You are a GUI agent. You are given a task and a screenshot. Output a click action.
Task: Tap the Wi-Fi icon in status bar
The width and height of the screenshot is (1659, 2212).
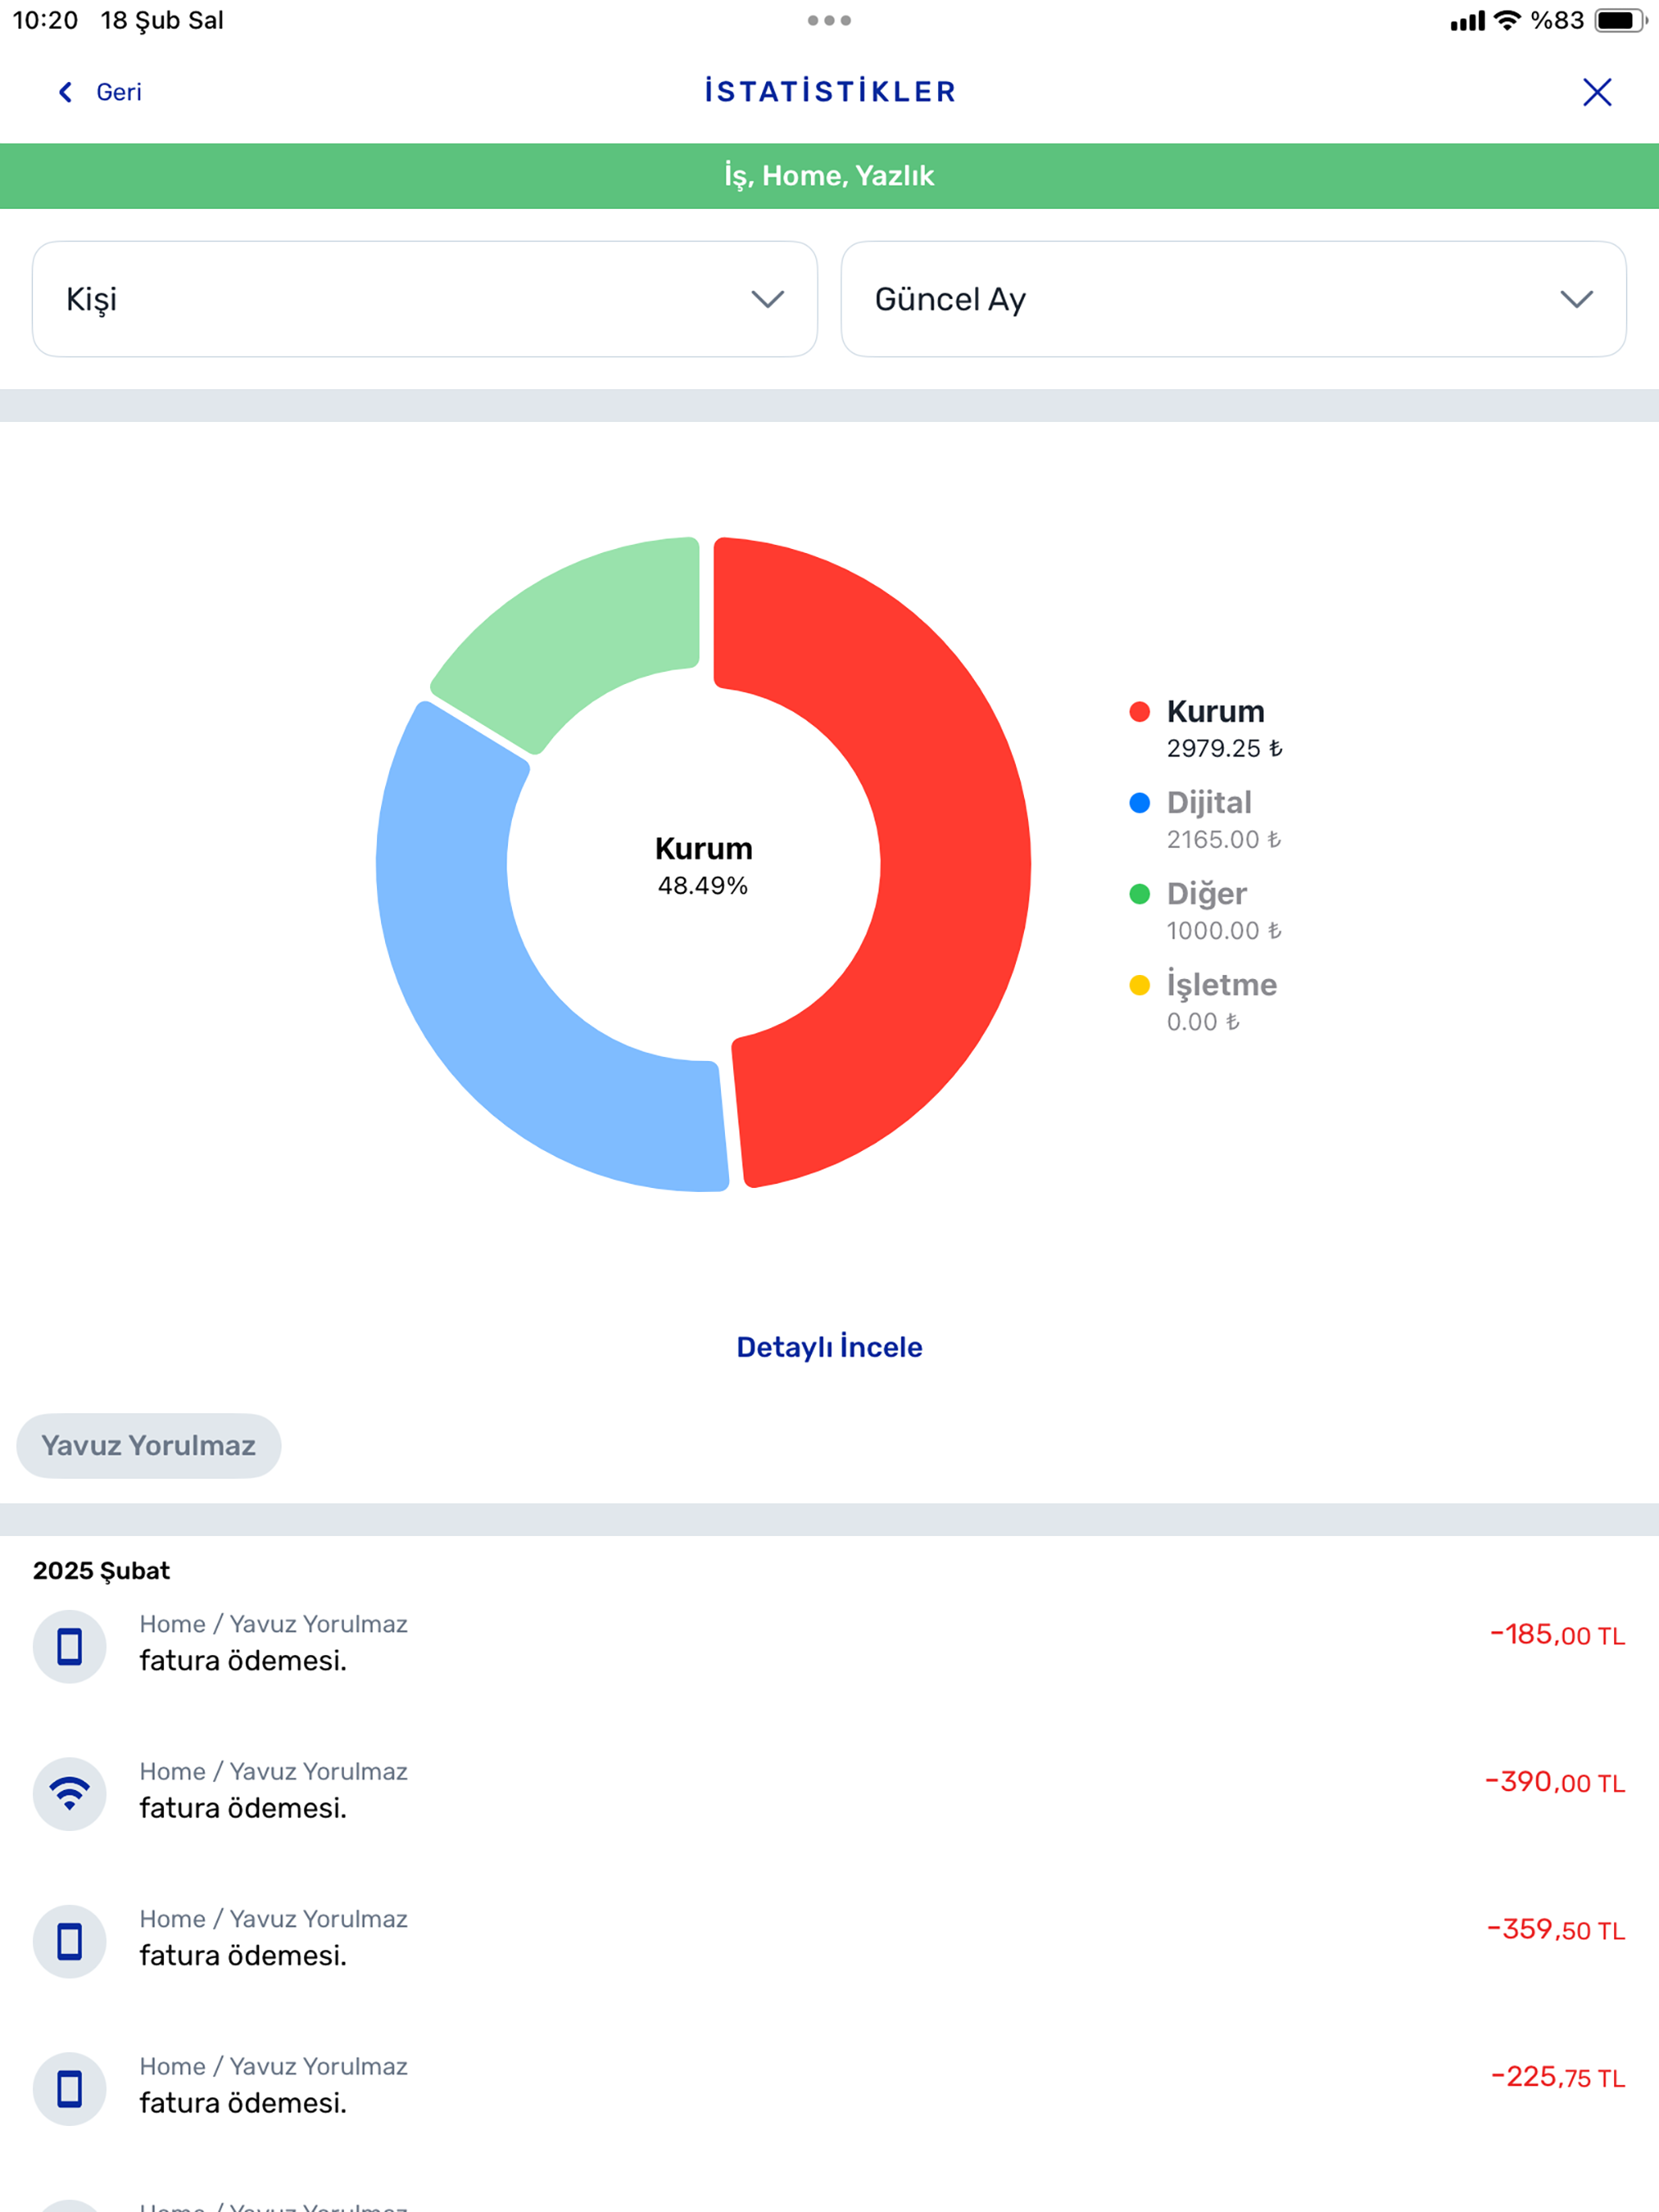tap(1506, 20)
